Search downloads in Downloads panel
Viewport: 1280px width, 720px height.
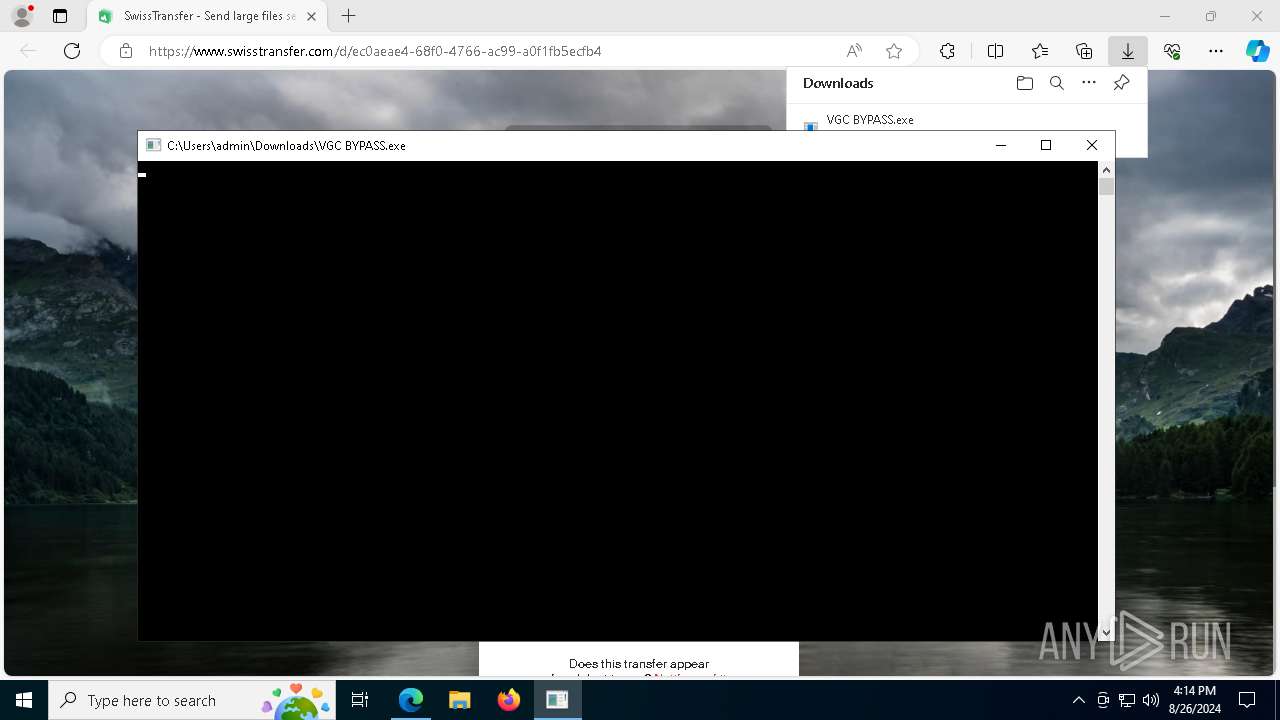1056,83
